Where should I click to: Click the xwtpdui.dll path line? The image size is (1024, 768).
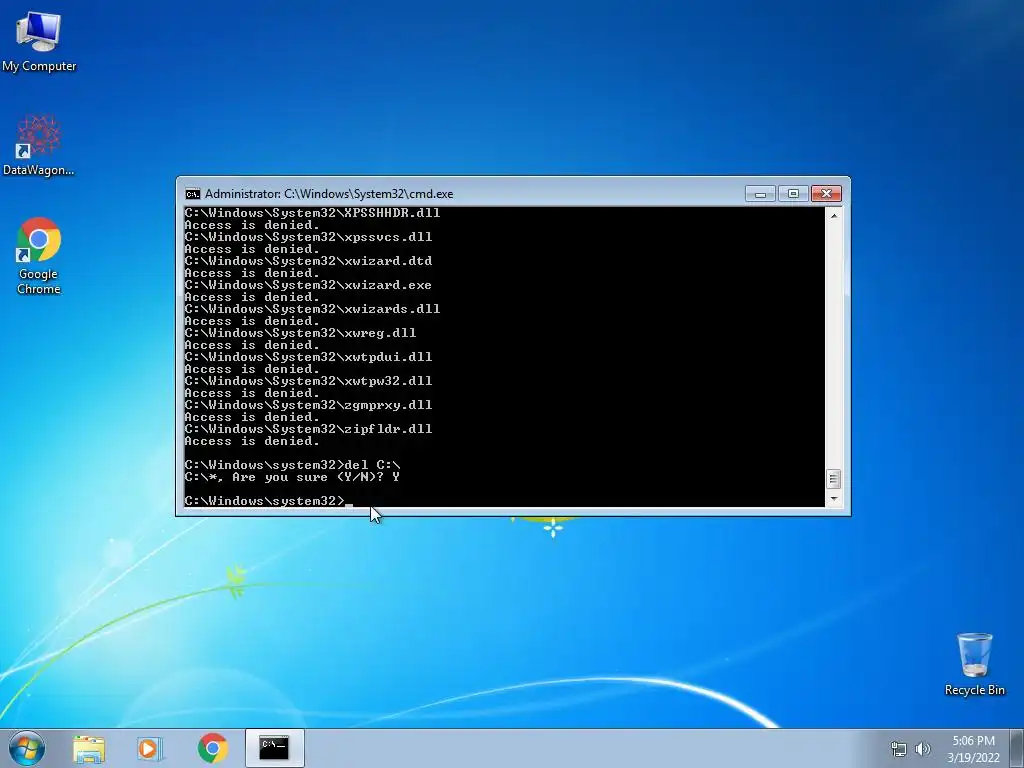click(x=308, y=357)
